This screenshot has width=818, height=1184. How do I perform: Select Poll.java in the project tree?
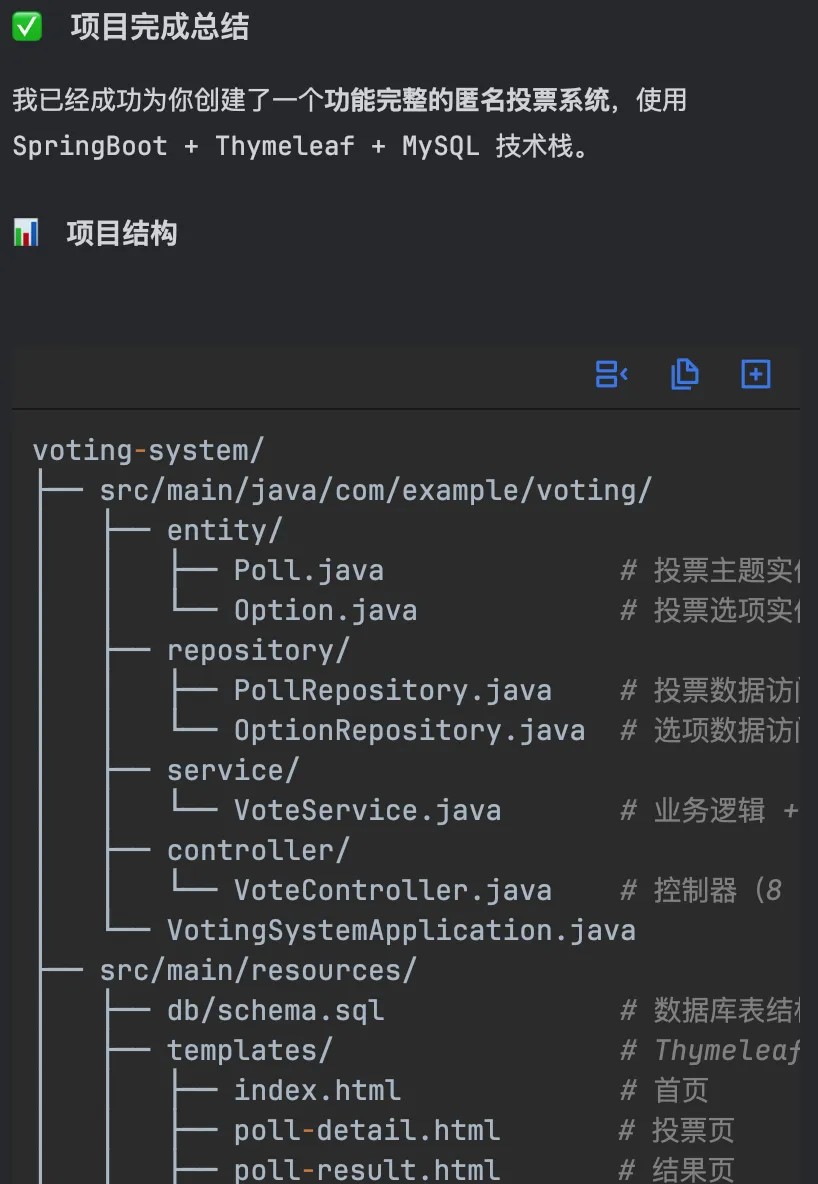(308, 570)
